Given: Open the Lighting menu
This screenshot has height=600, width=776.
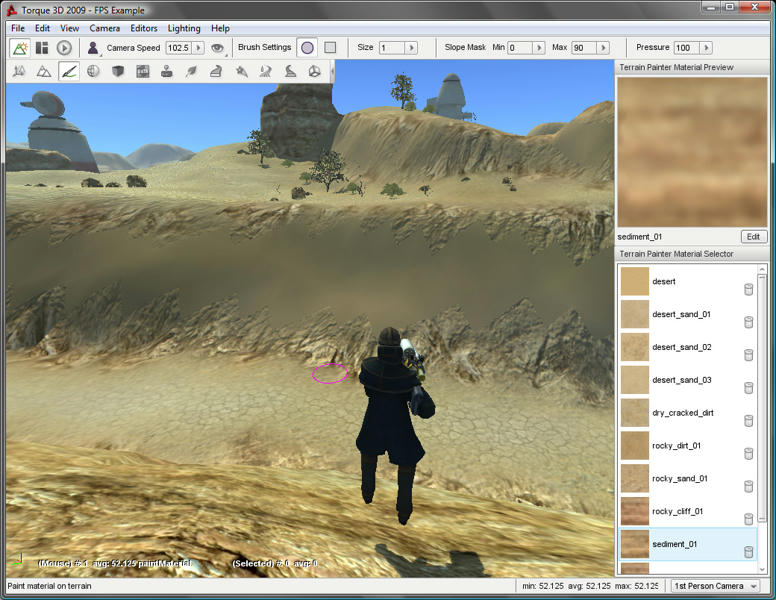Looking at the screenshot, I should point(183,28).
